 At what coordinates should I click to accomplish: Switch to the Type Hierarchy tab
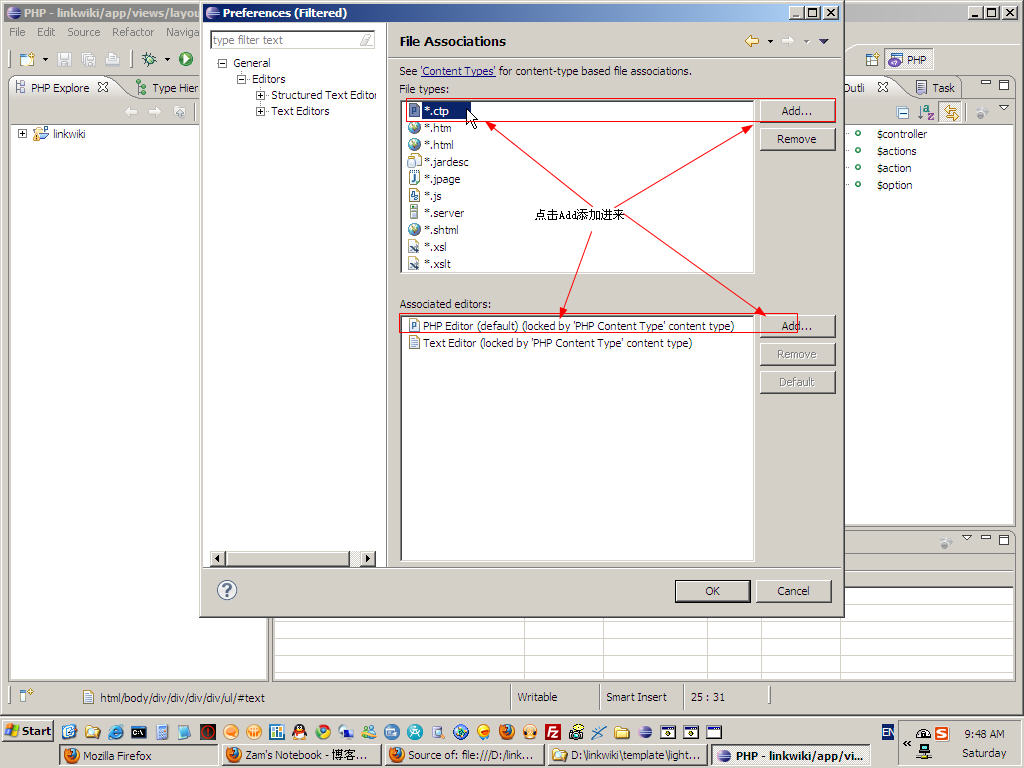point(167,88)
